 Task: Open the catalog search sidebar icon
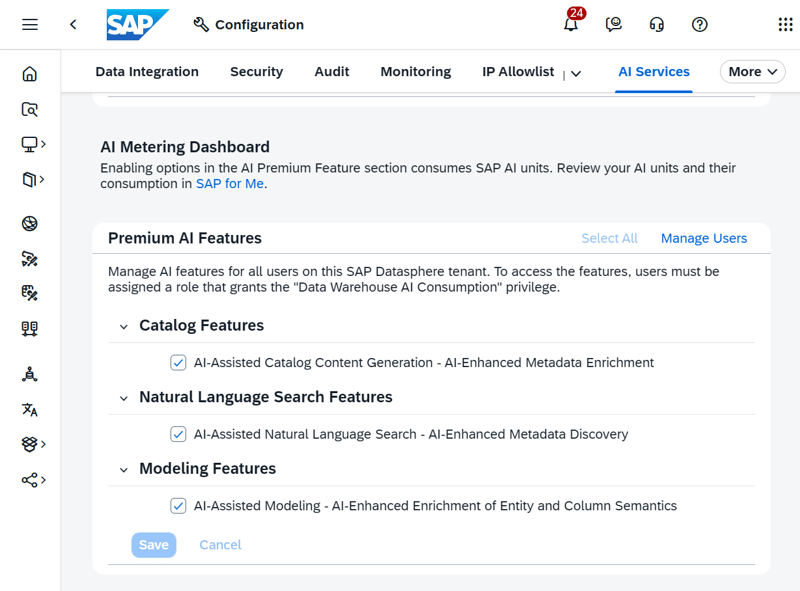pyautogui.click(x=30, y=109)
